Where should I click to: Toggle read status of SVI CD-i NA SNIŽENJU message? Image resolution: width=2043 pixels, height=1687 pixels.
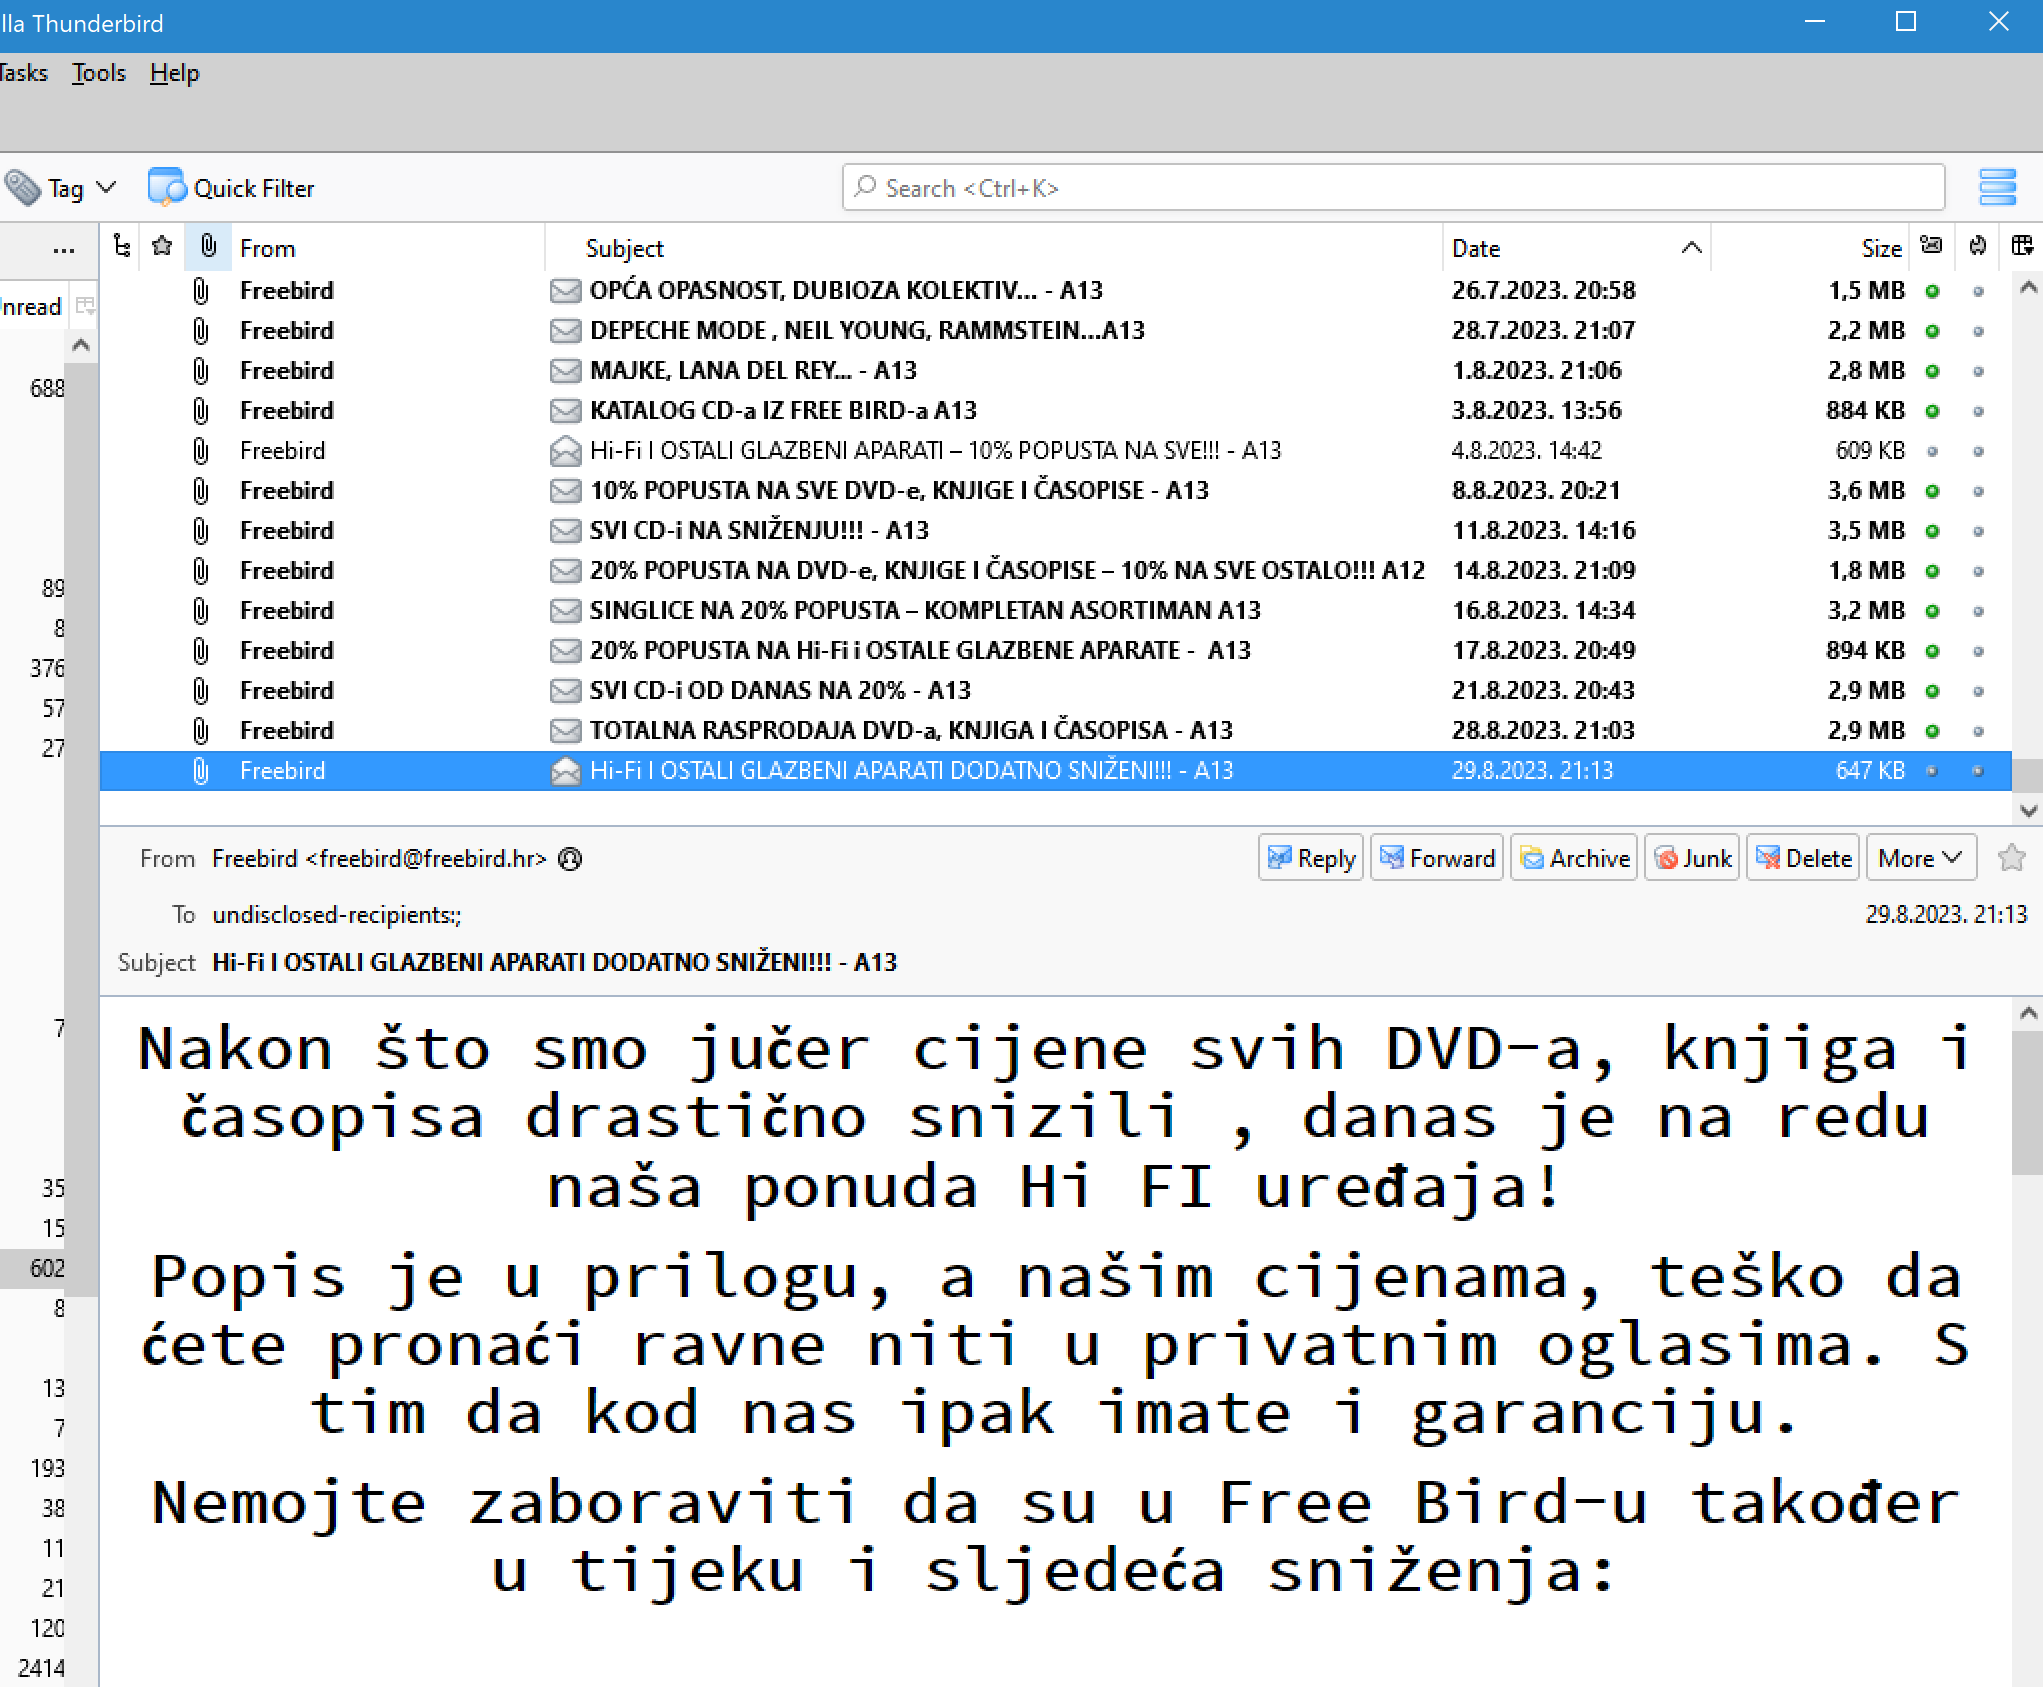(x=1932, y=531)
